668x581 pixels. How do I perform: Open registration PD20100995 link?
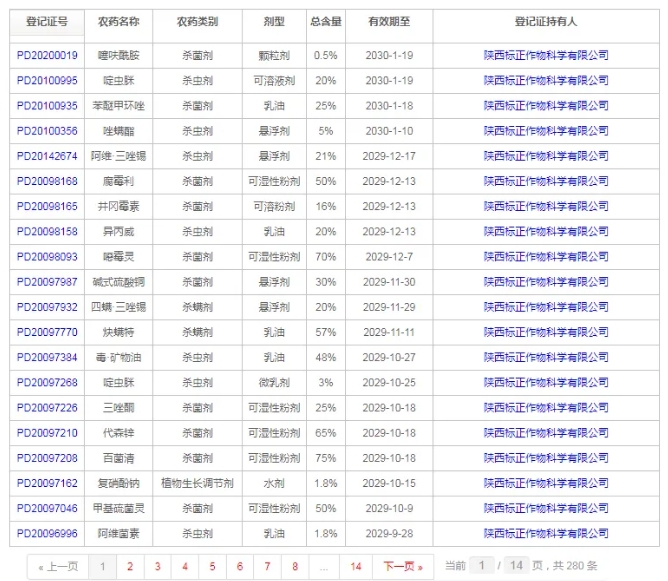[47, 81]
